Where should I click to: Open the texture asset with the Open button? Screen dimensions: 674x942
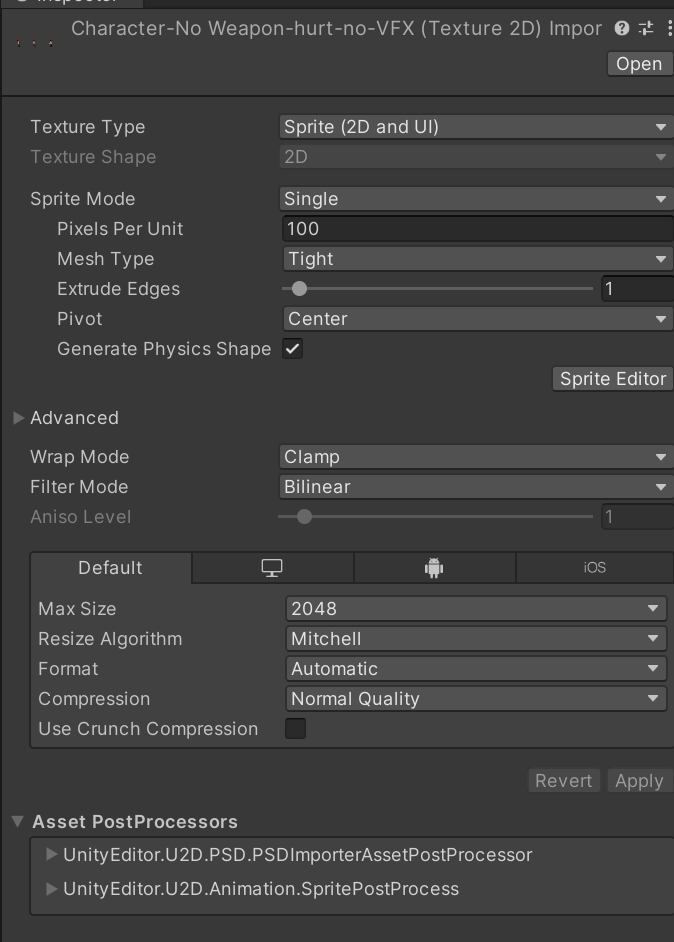[x=639, y=63]
